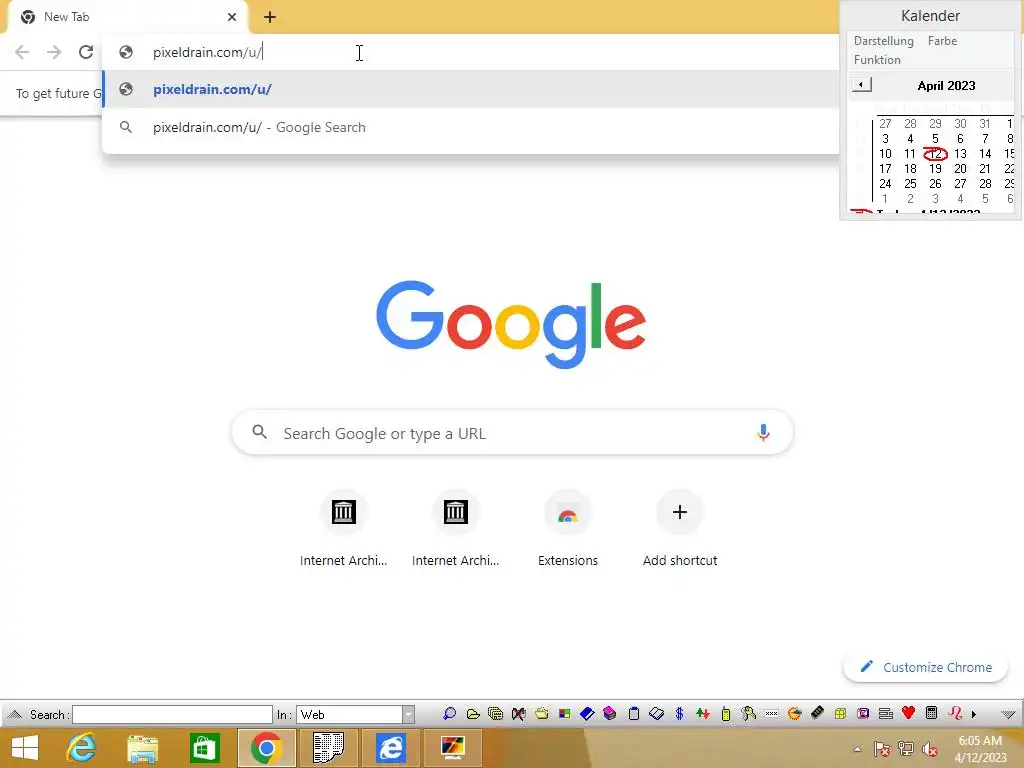The height and width of the screenshot is (768, 1024).
Task: Click the magnifier search icon in bottom toolbar
Action: [449, 714]
